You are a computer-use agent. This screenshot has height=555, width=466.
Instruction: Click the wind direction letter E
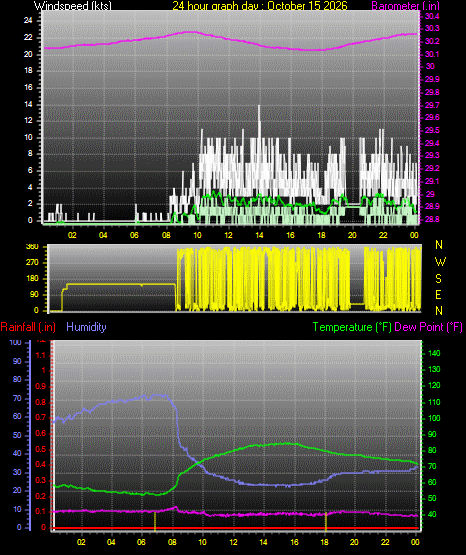438,295
